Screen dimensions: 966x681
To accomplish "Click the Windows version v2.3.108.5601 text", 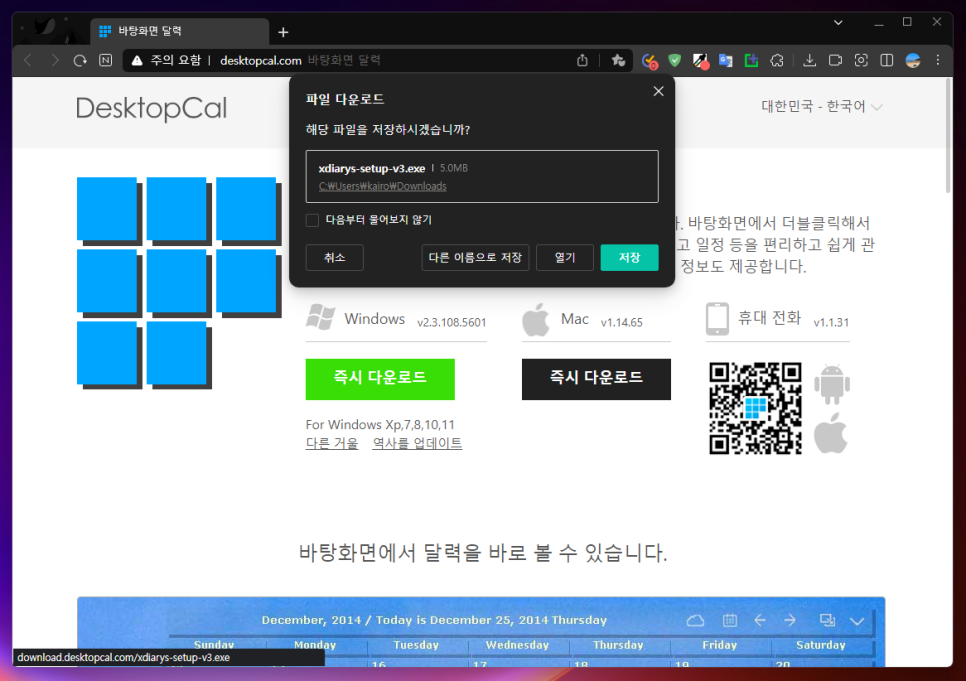I will point(452,322).
